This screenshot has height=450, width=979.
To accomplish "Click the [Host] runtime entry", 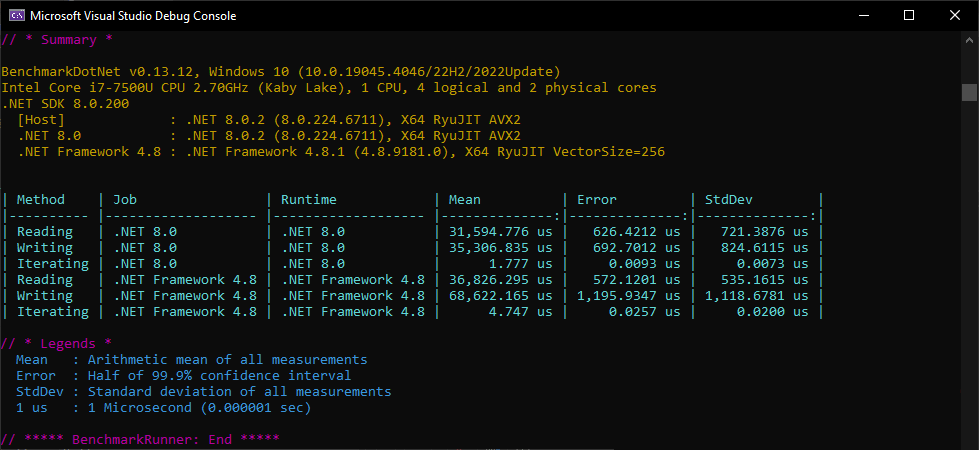I will point(41,120).
